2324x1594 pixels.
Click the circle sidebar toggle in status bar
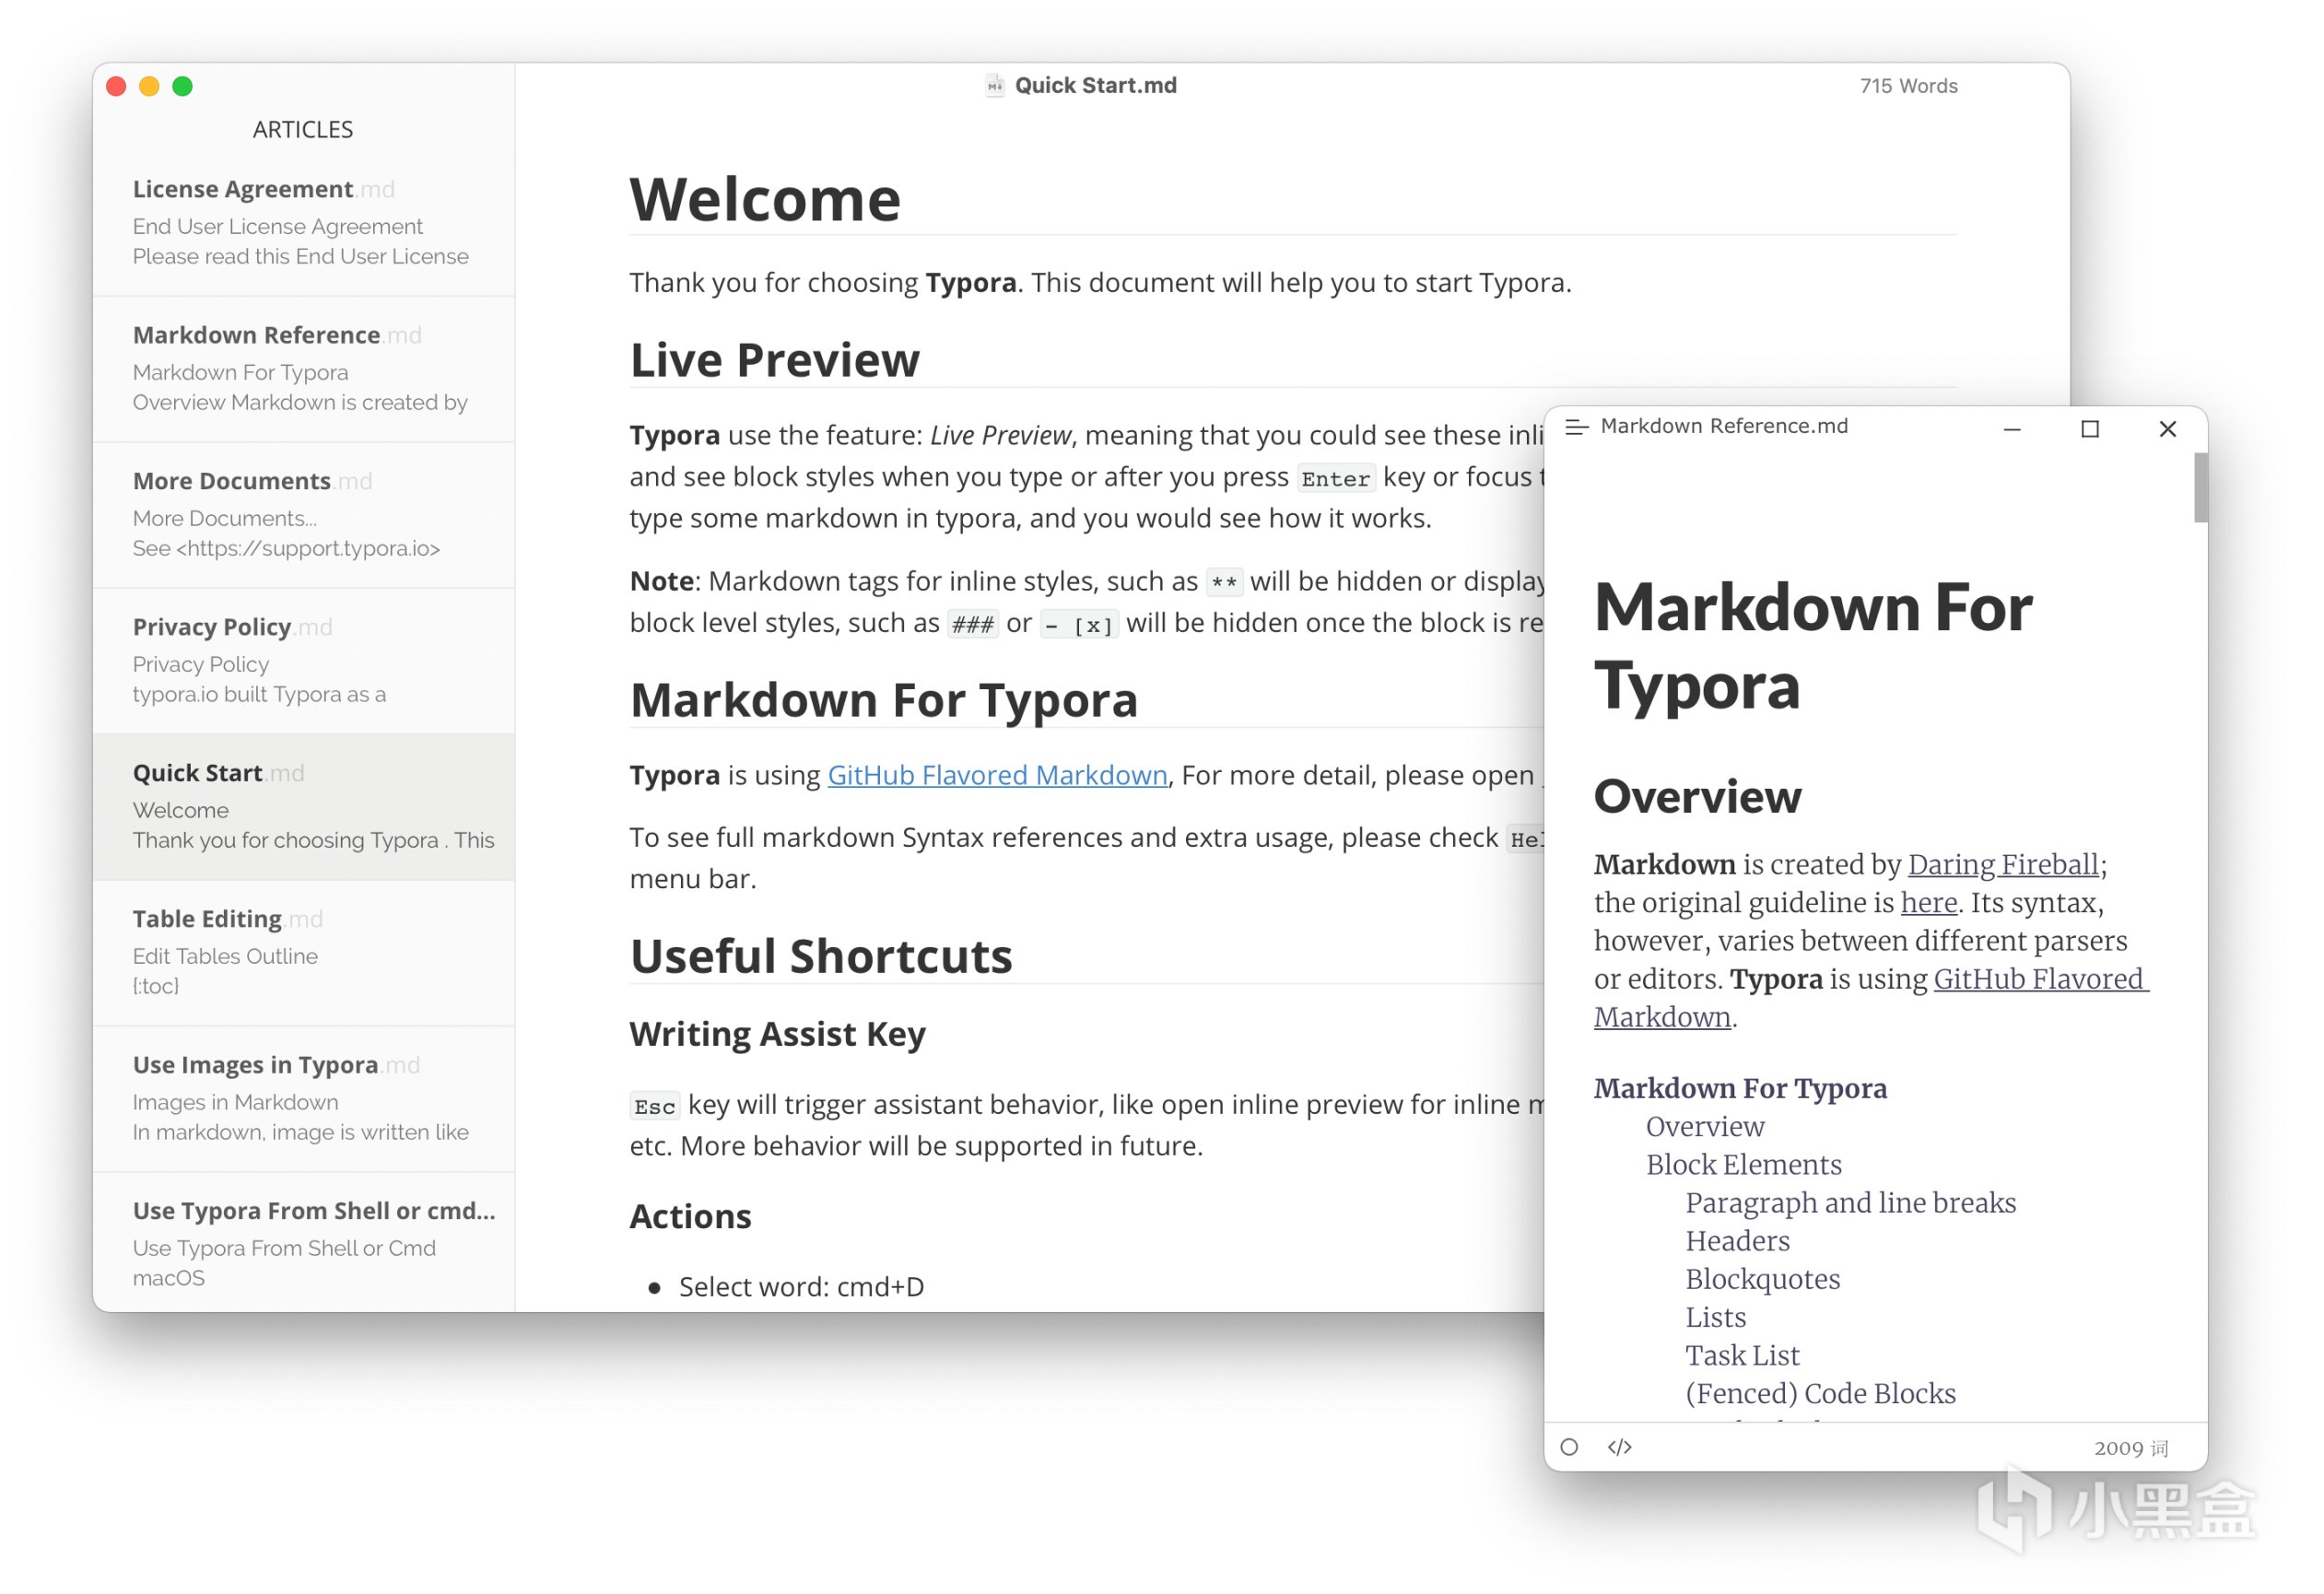tap(1569, 1447)
